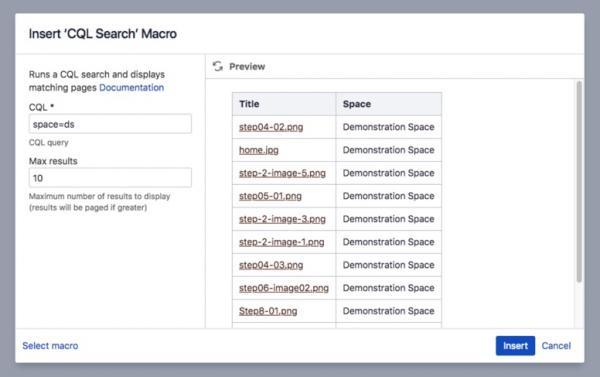Open the step-2-image-5.png result link
This screenshot has width=600, height=377.
[282, 173]
